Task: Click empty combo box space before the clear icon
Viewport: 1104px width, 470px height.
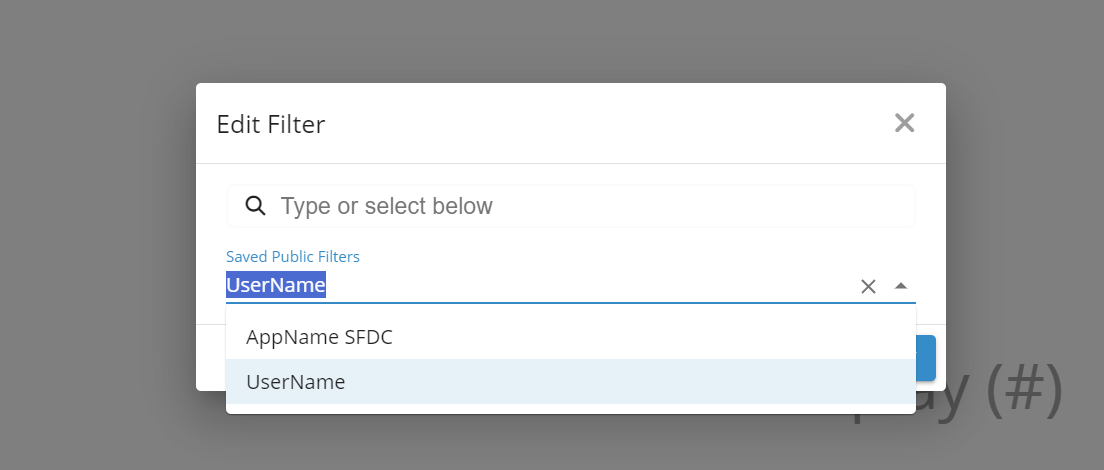Action: pos(600,286)
